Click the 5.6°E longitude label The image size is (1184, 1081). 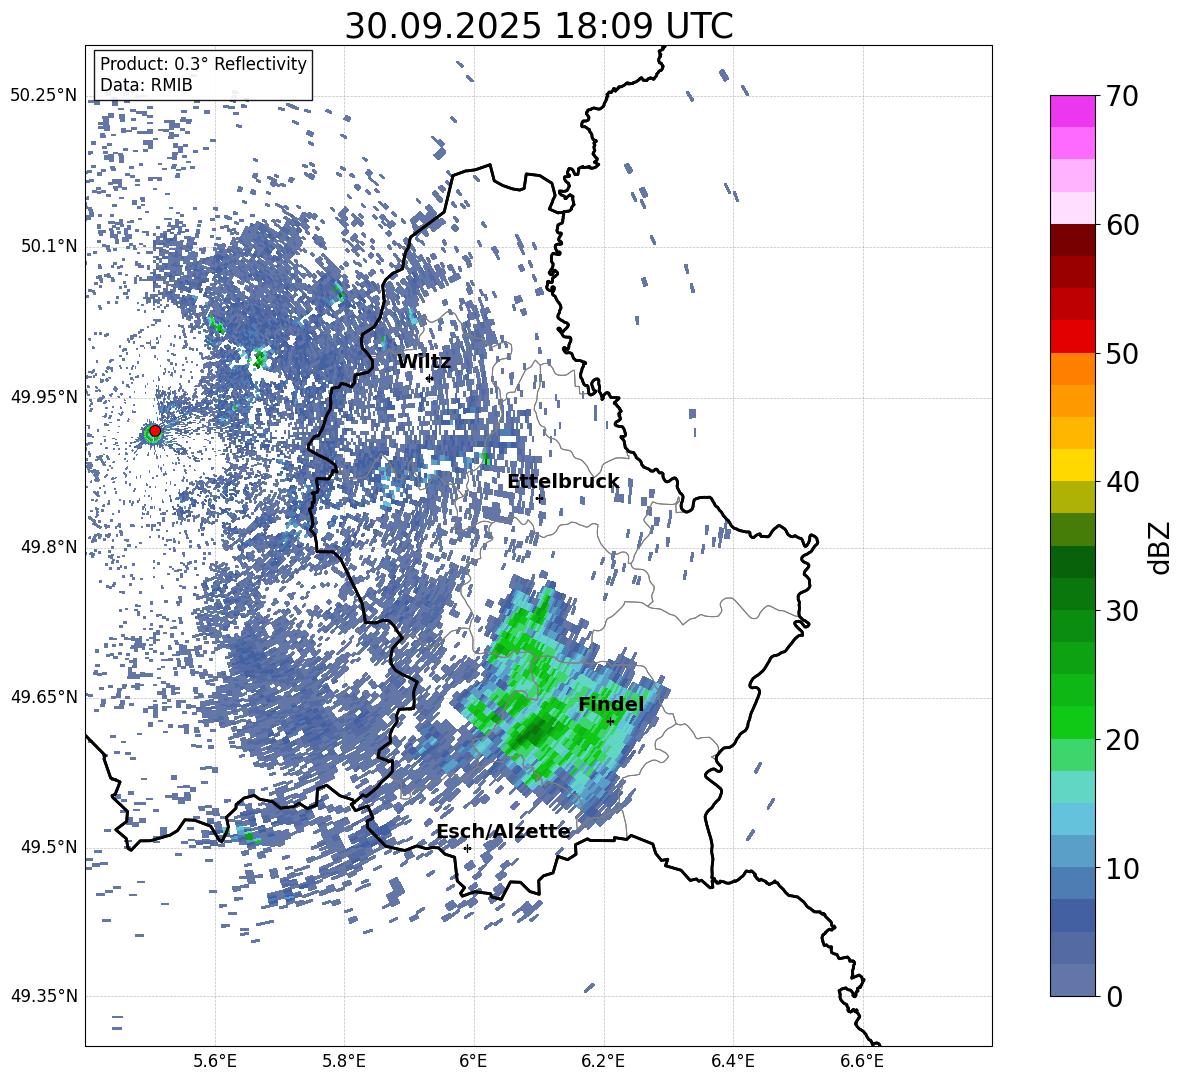[x=214, y=1061]
